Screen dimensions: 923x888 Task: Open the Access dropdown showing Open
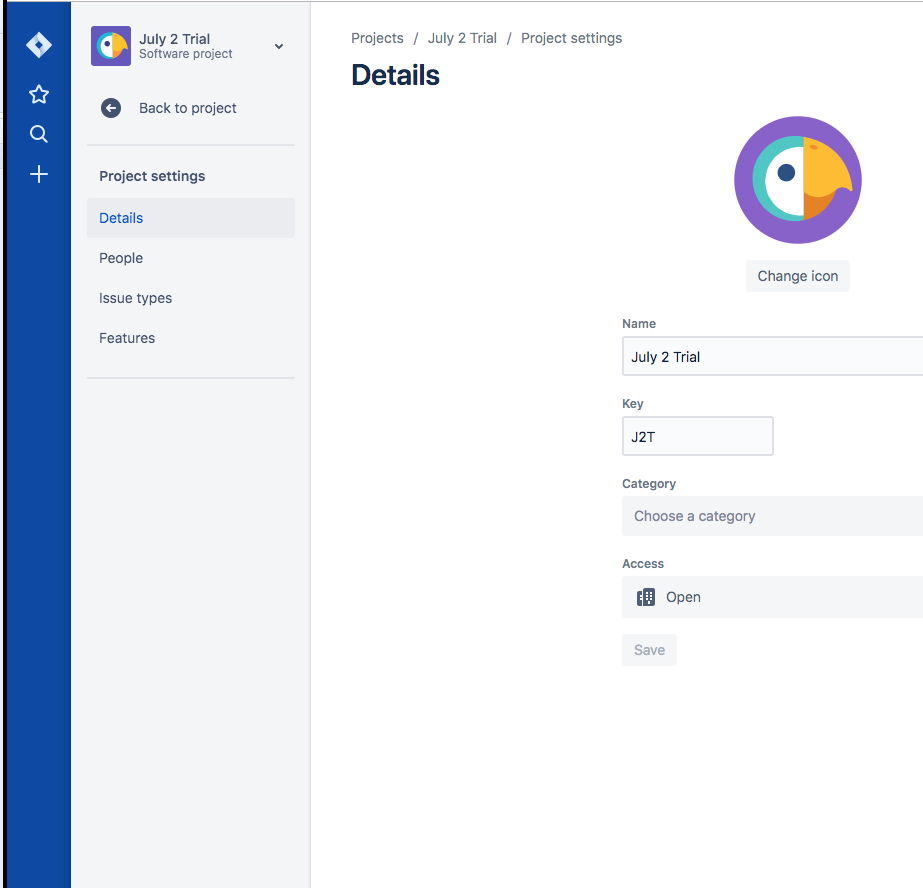coord(772,597)
